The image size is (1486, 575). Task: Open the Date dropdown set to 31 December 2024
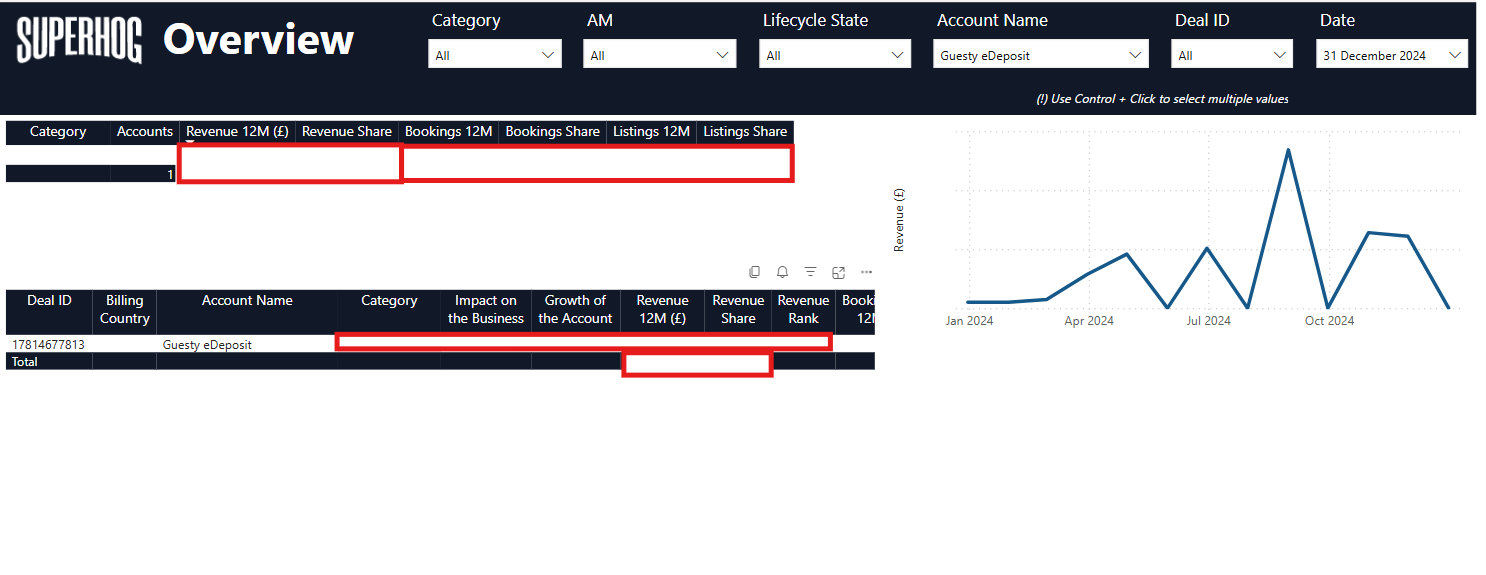(1391, 55)
